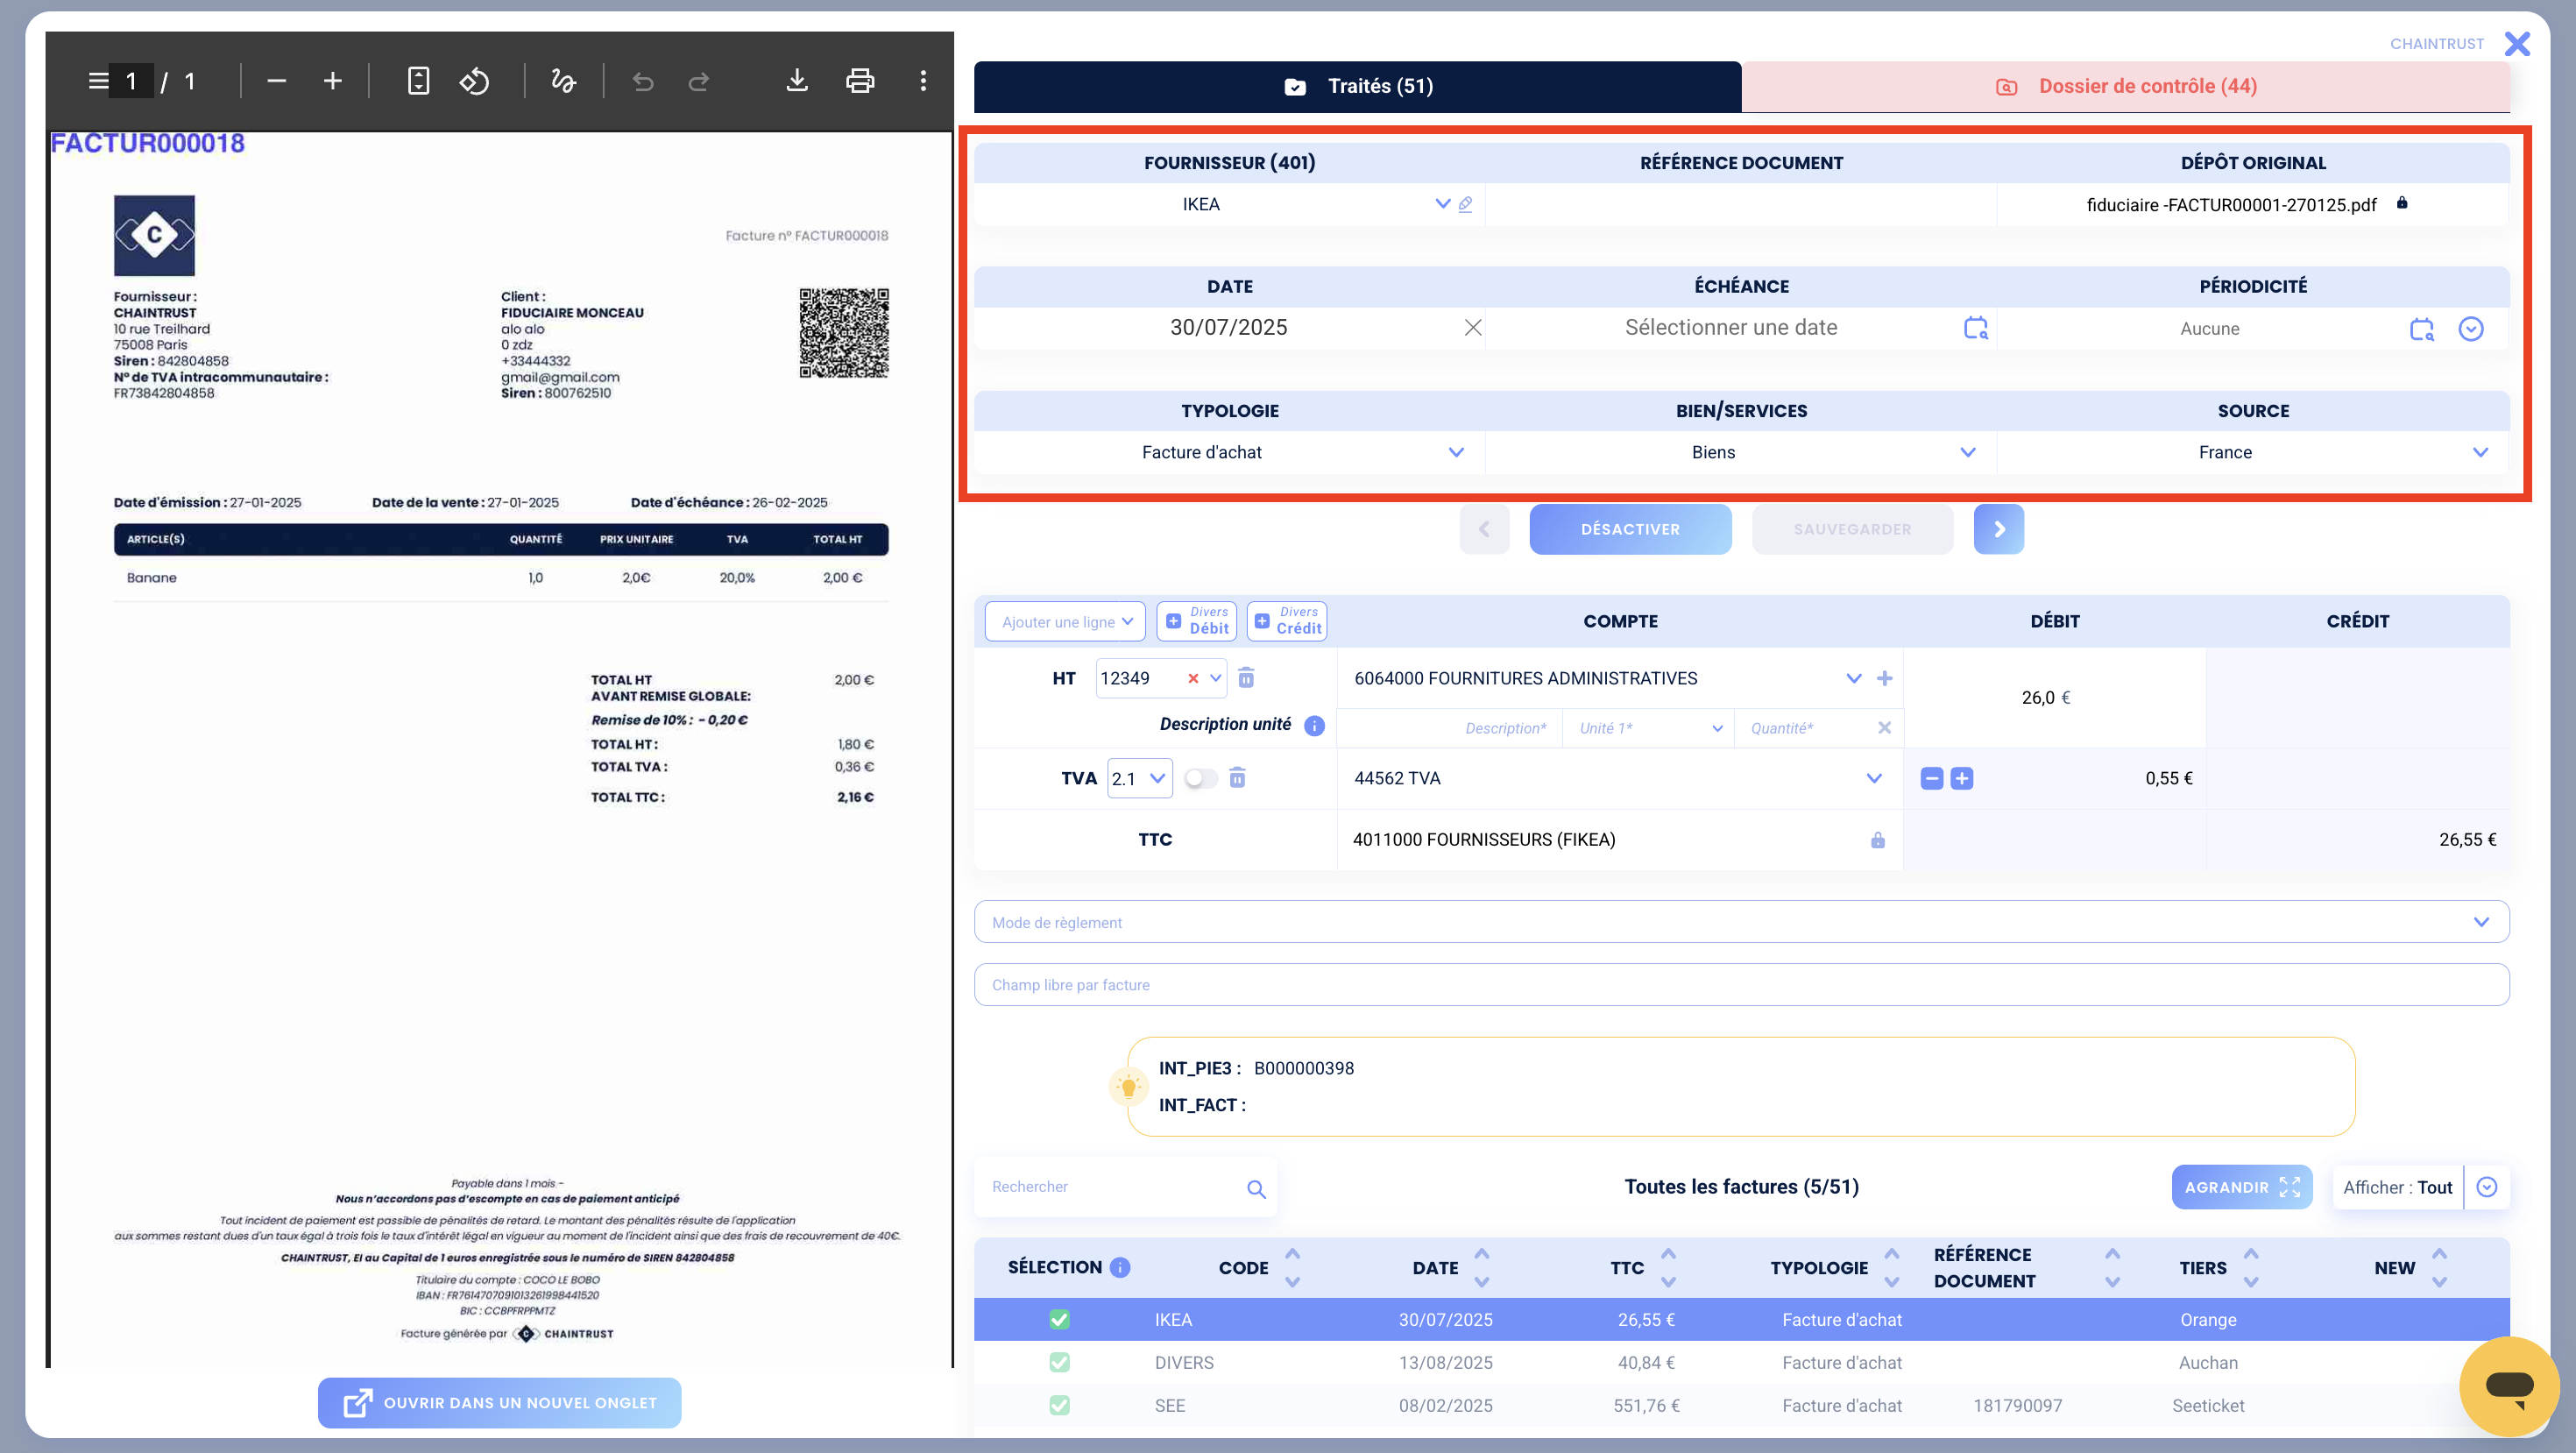The image size is (2576, 1453).
Task: Switch to the Traités (51) tab
Action: 1357,86
